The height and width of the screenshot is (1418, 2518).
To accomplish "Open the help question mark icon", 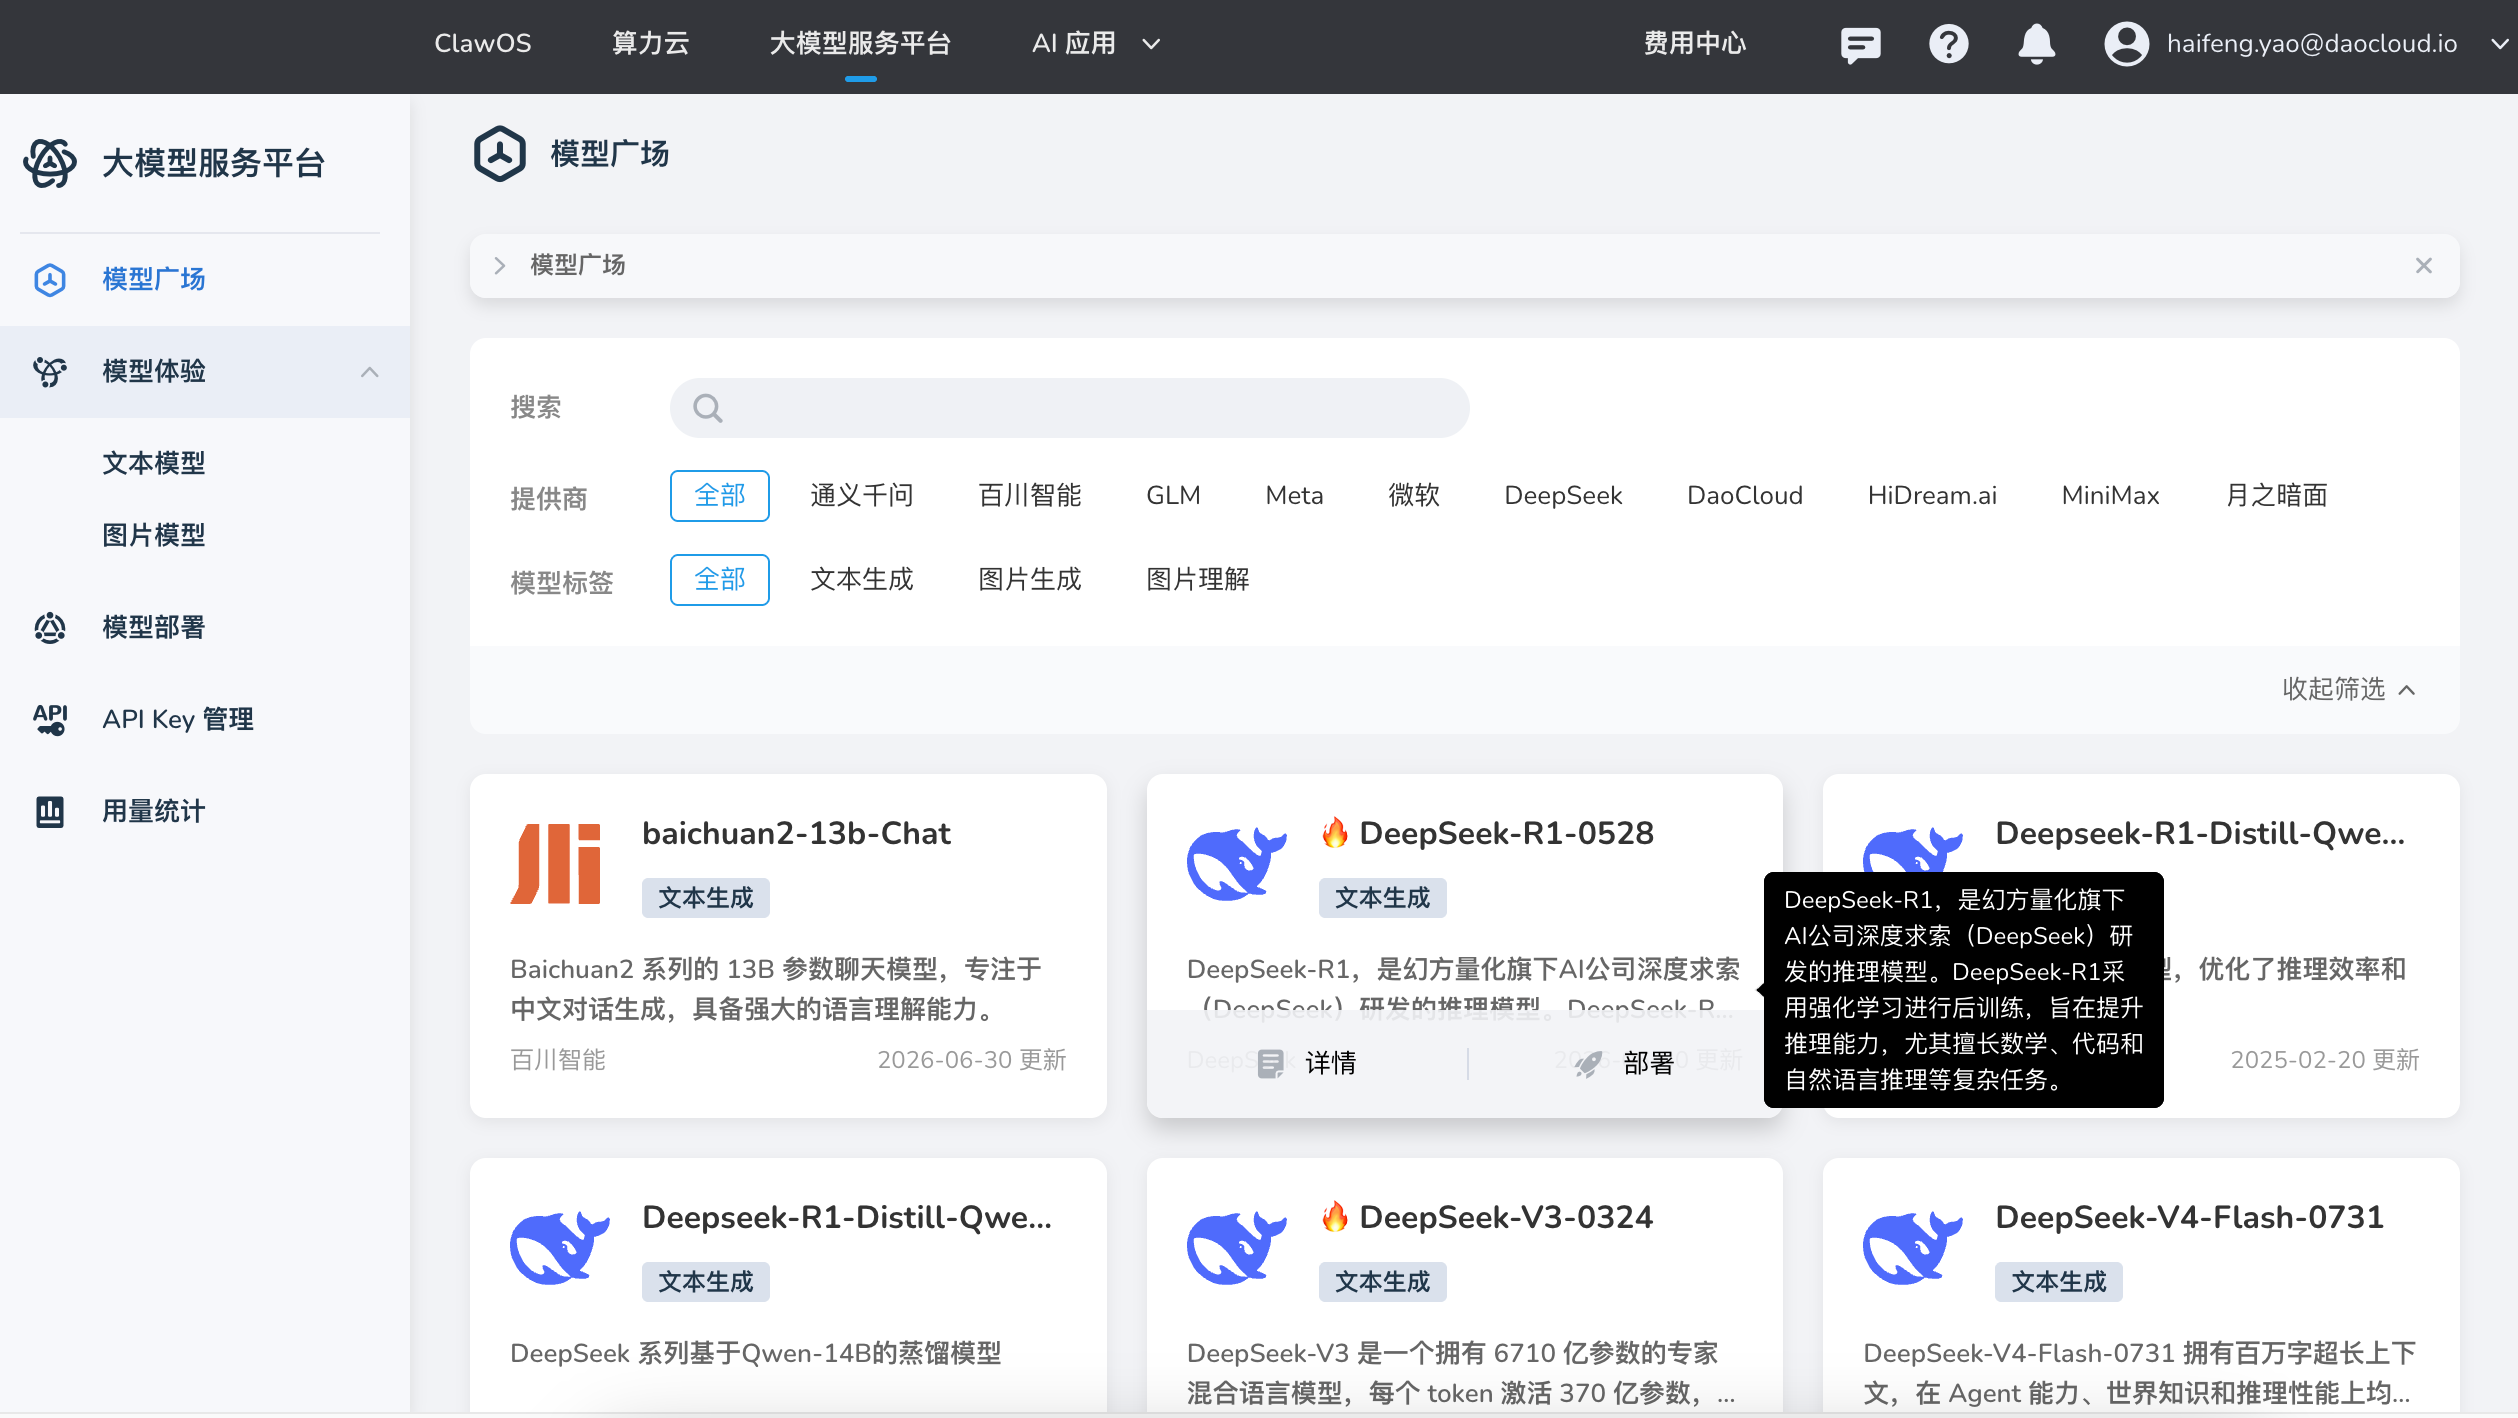I will [x=1948, y=44].
